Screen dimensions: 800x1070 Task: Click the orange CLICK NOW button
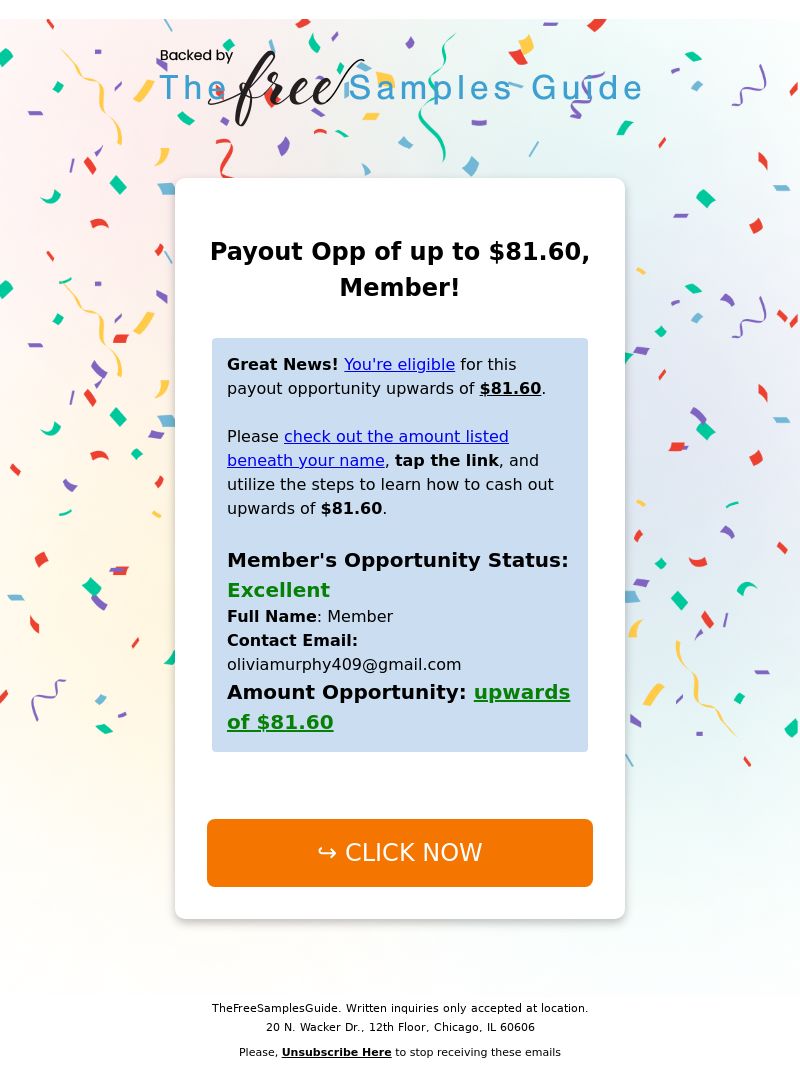pos(400,853)
